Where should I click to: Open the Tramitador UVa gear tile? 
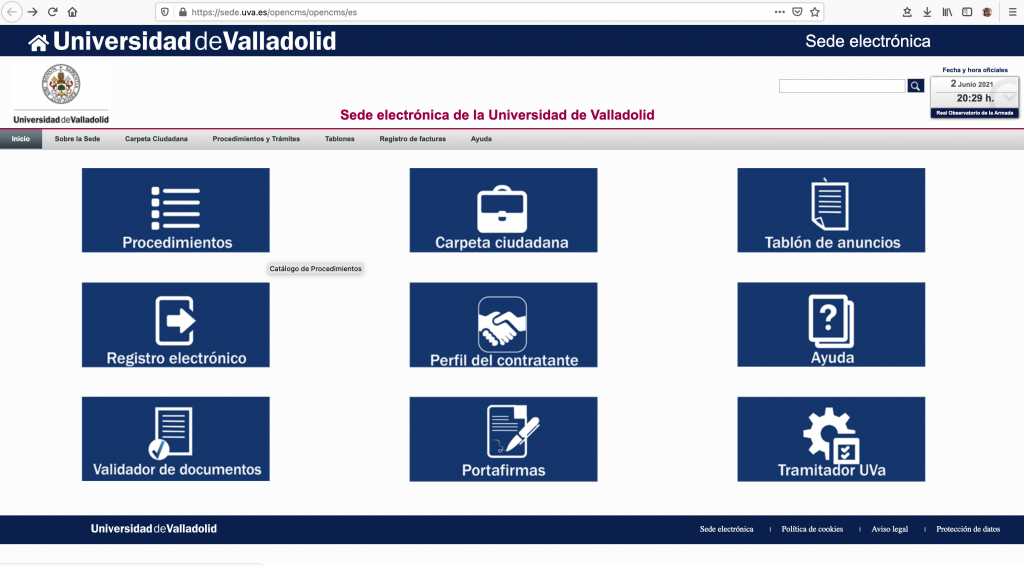831,439
